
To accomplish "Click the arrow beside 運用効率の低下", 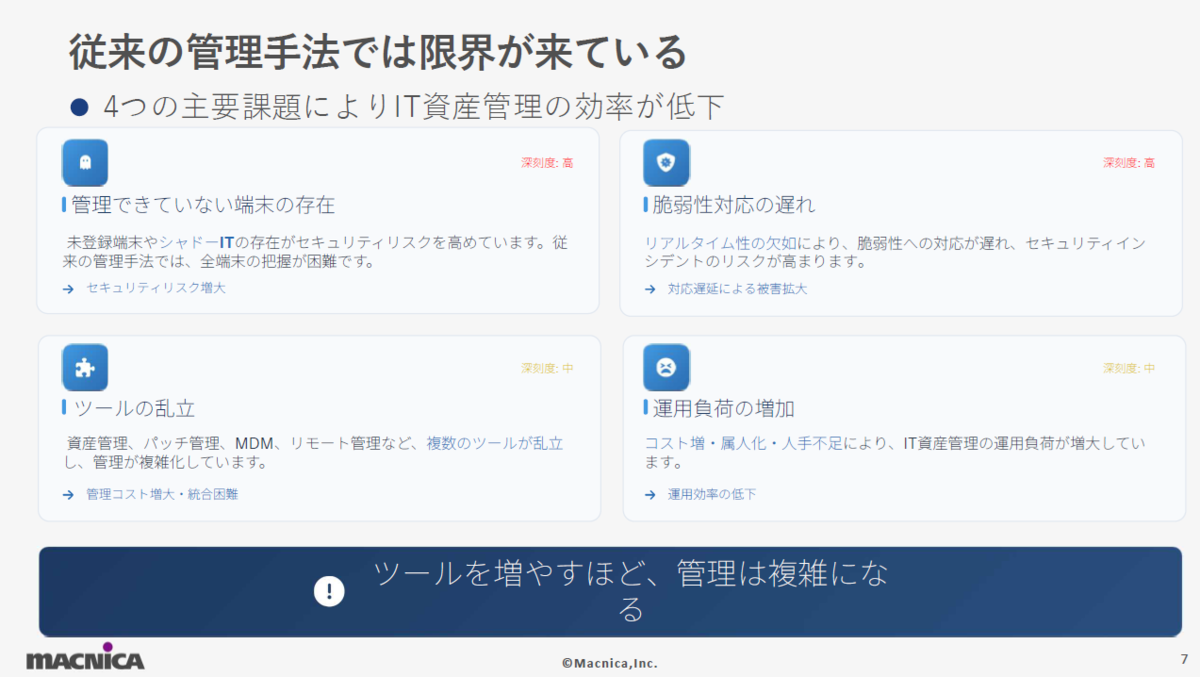I will coord(650,494).
